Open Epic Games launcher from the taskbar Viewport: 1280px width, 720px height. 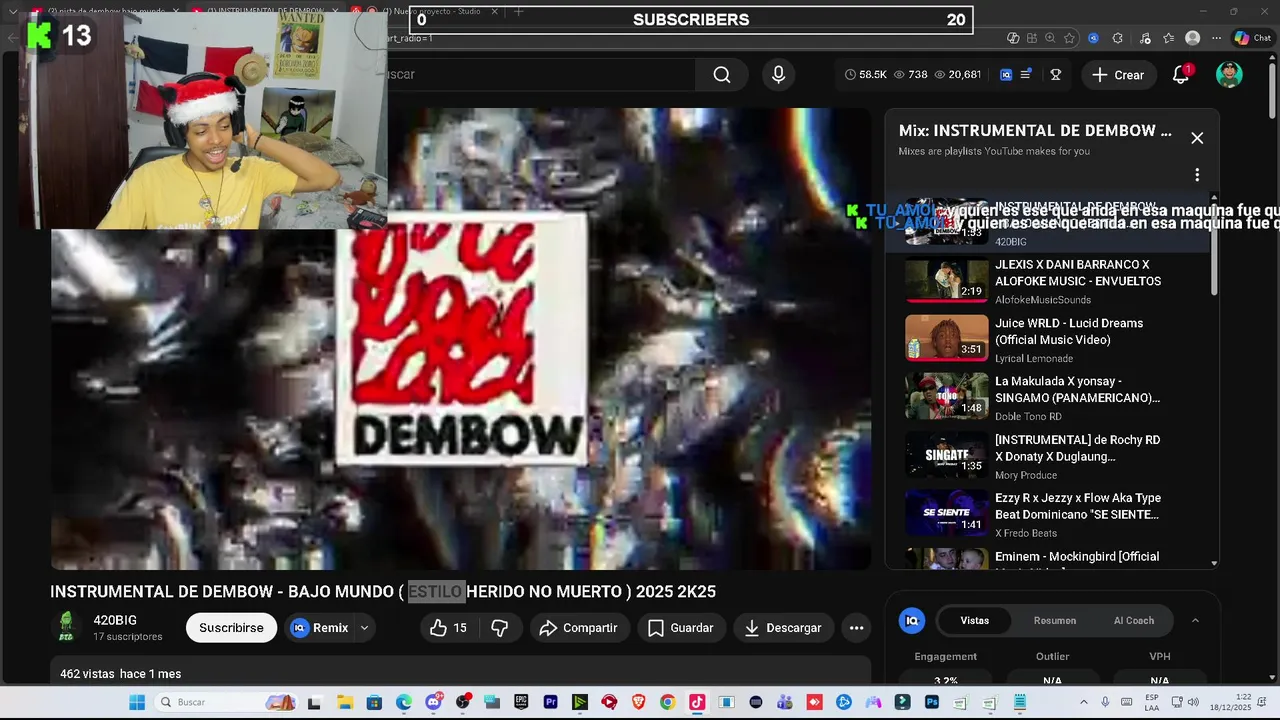521,702
